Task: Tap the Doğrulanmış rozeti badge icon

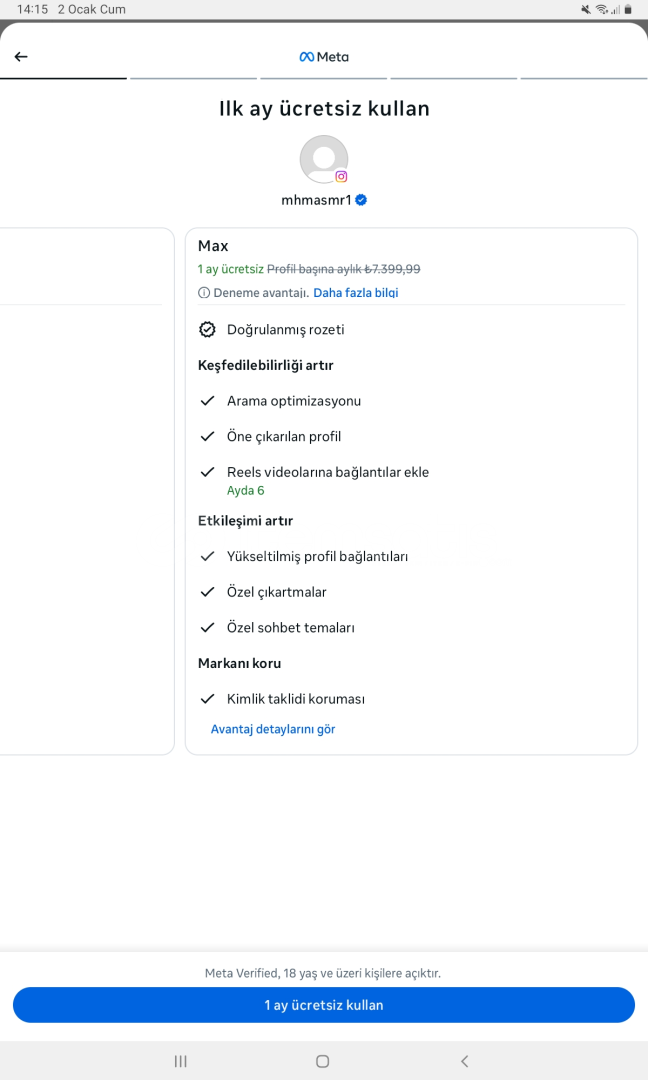Action: [207, 329]
